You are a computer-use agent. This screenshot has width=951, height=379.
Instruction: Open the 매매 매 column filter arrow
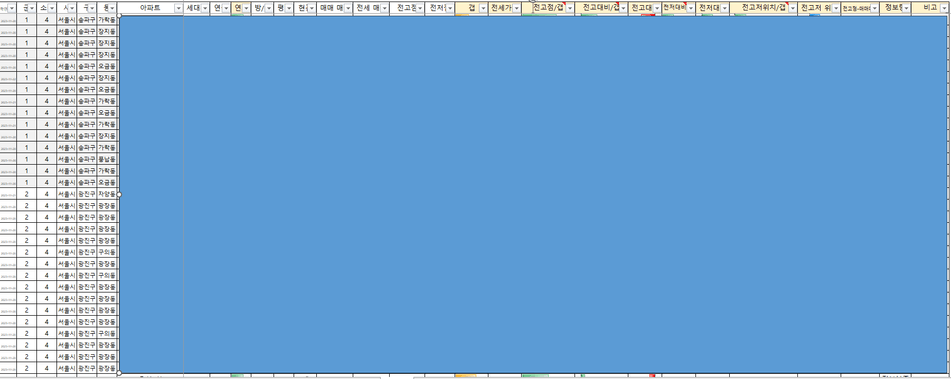(348, 8)
